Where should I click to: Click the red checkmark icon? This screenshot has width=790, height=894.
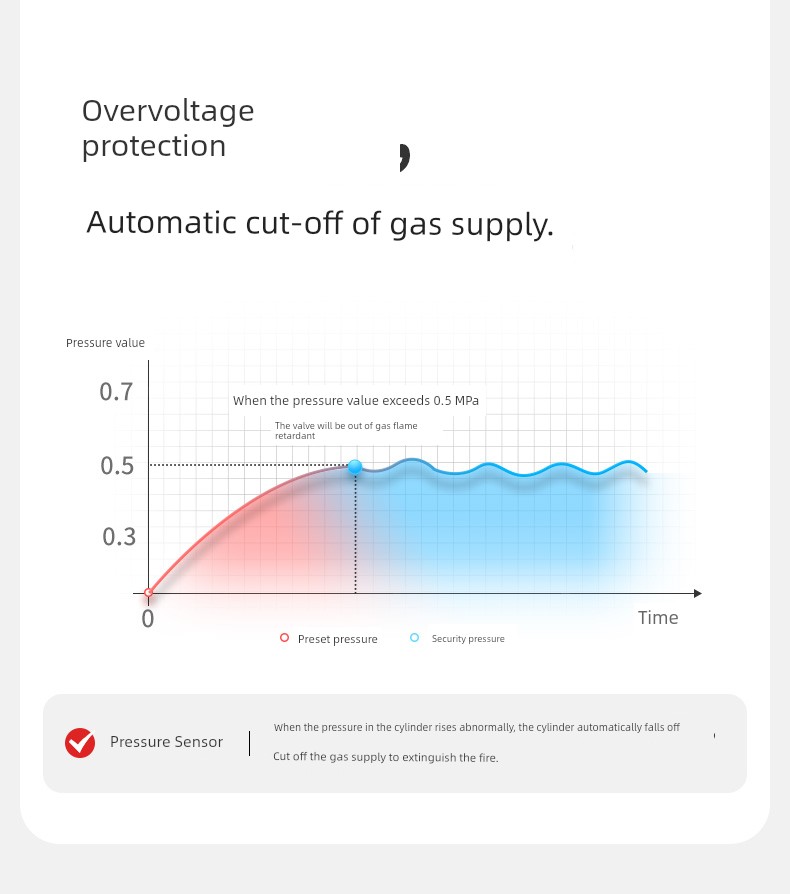click(80, 742)
